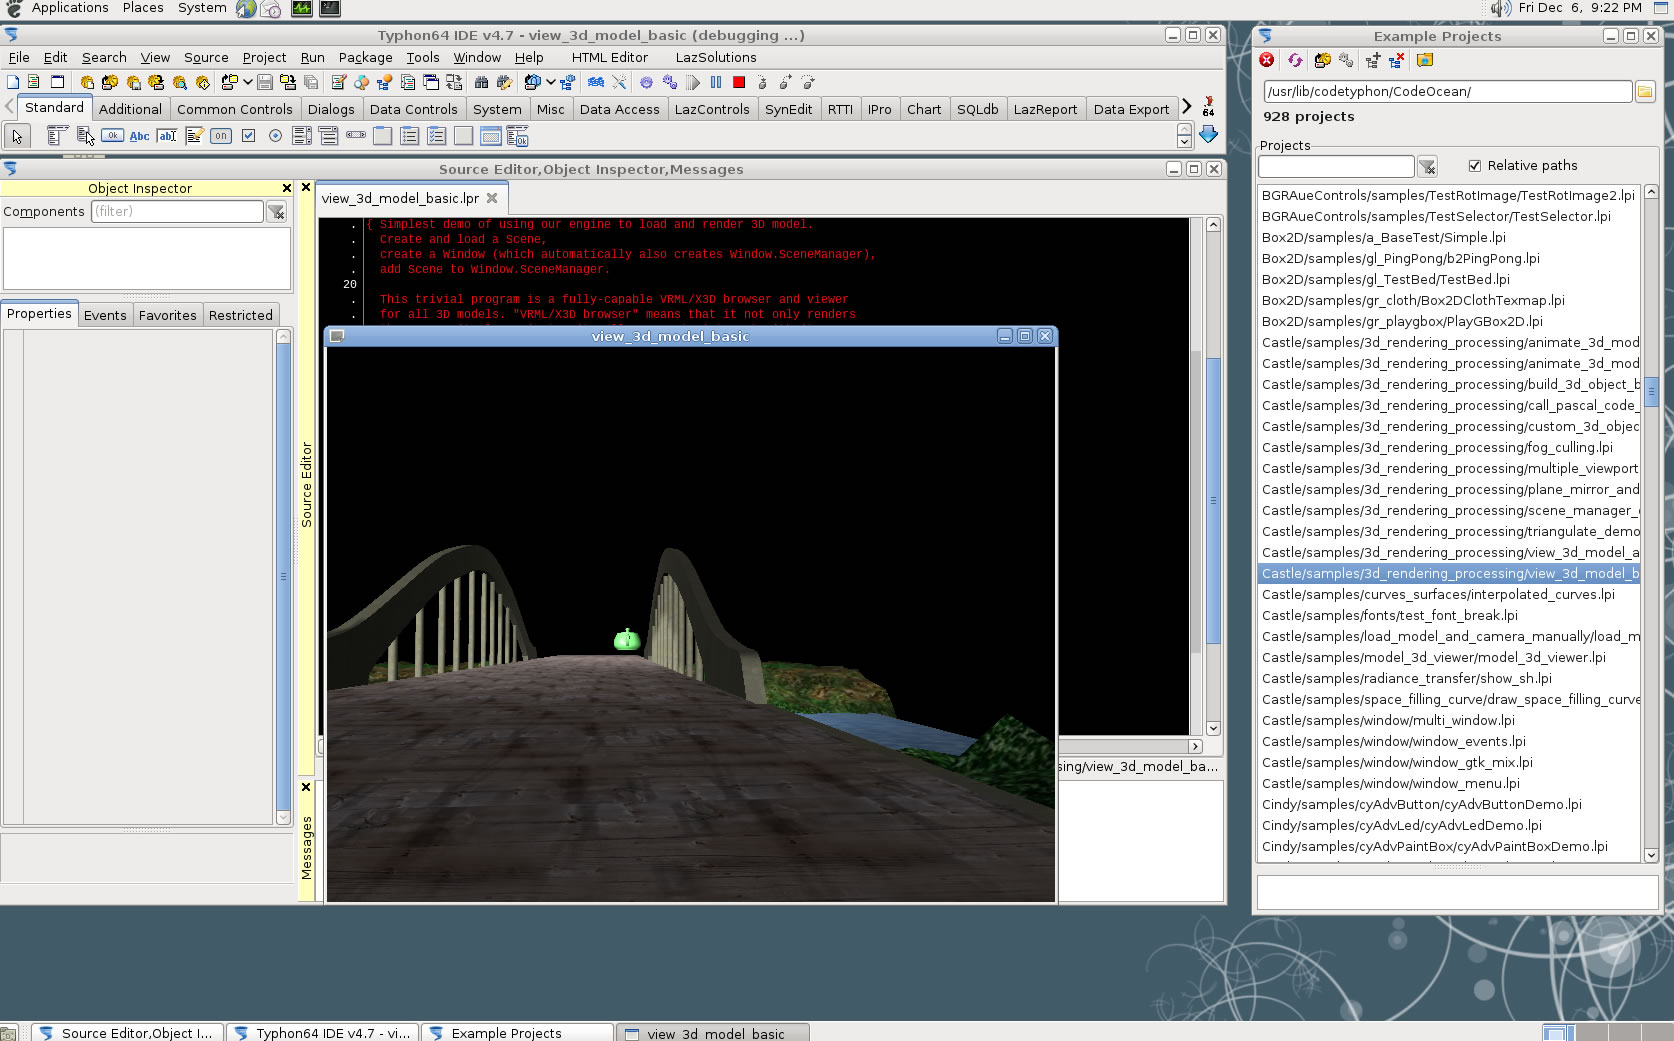Click the Object Inspector close X

click(287, 188)
